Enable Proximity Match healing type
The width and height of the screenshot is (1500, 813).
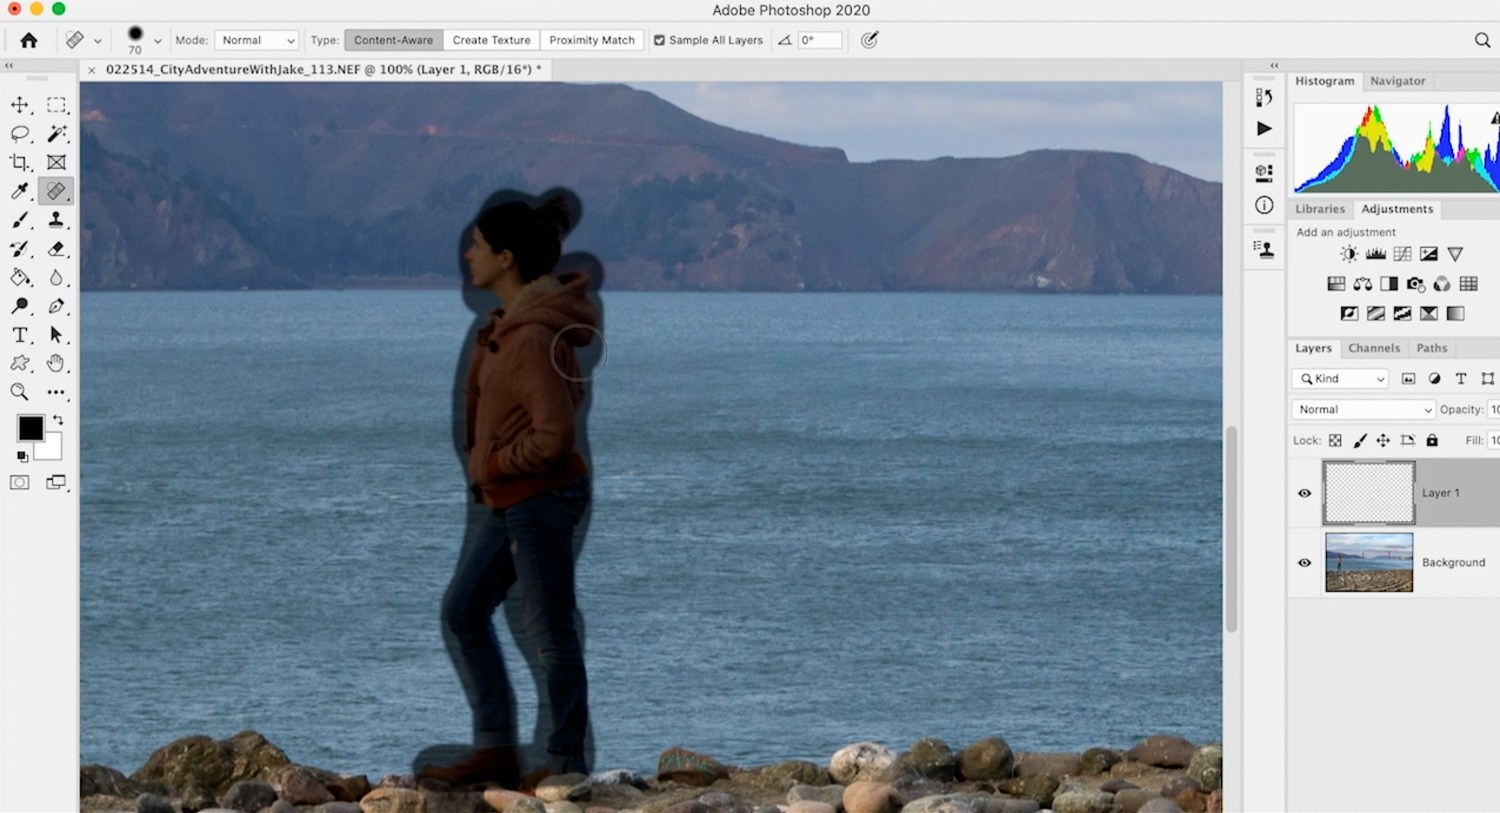click(x=592, y=40)
